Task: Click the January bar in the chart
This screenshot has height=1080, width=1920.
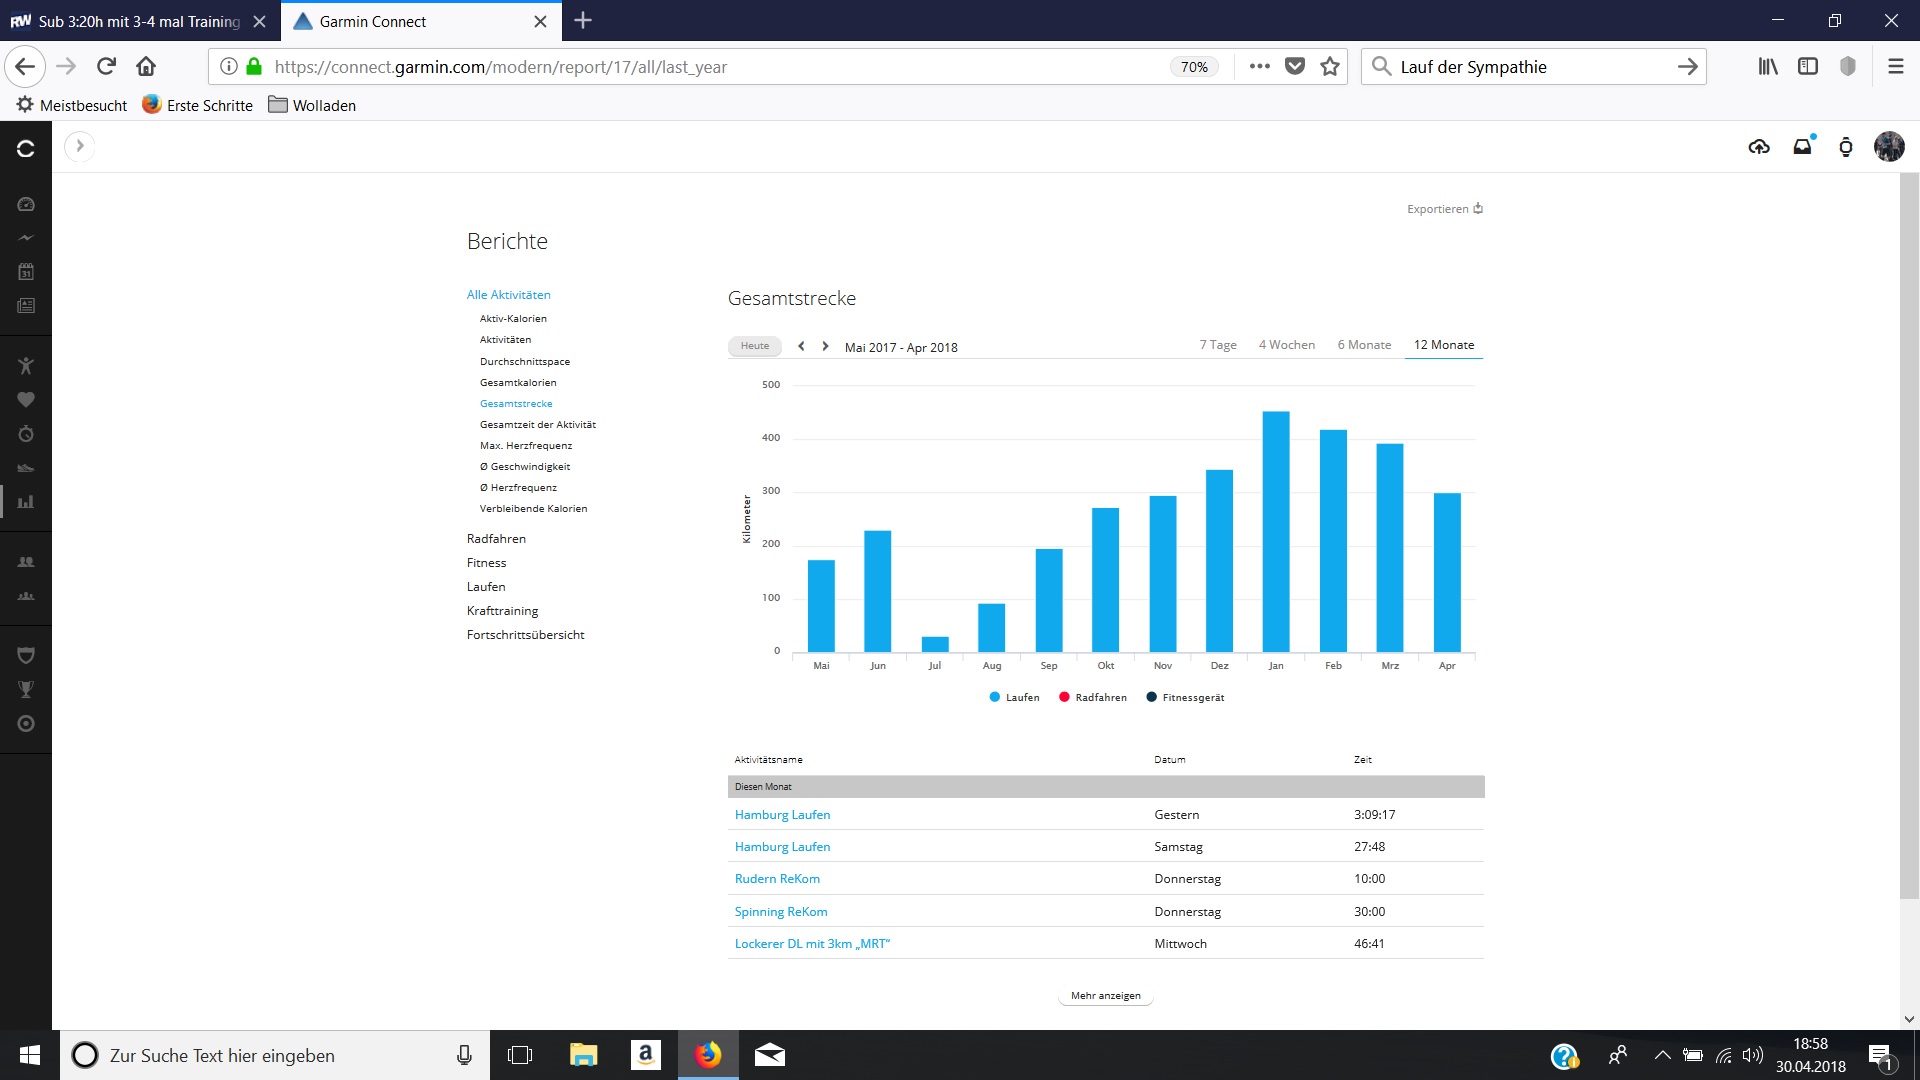Action: [1276, 532]
